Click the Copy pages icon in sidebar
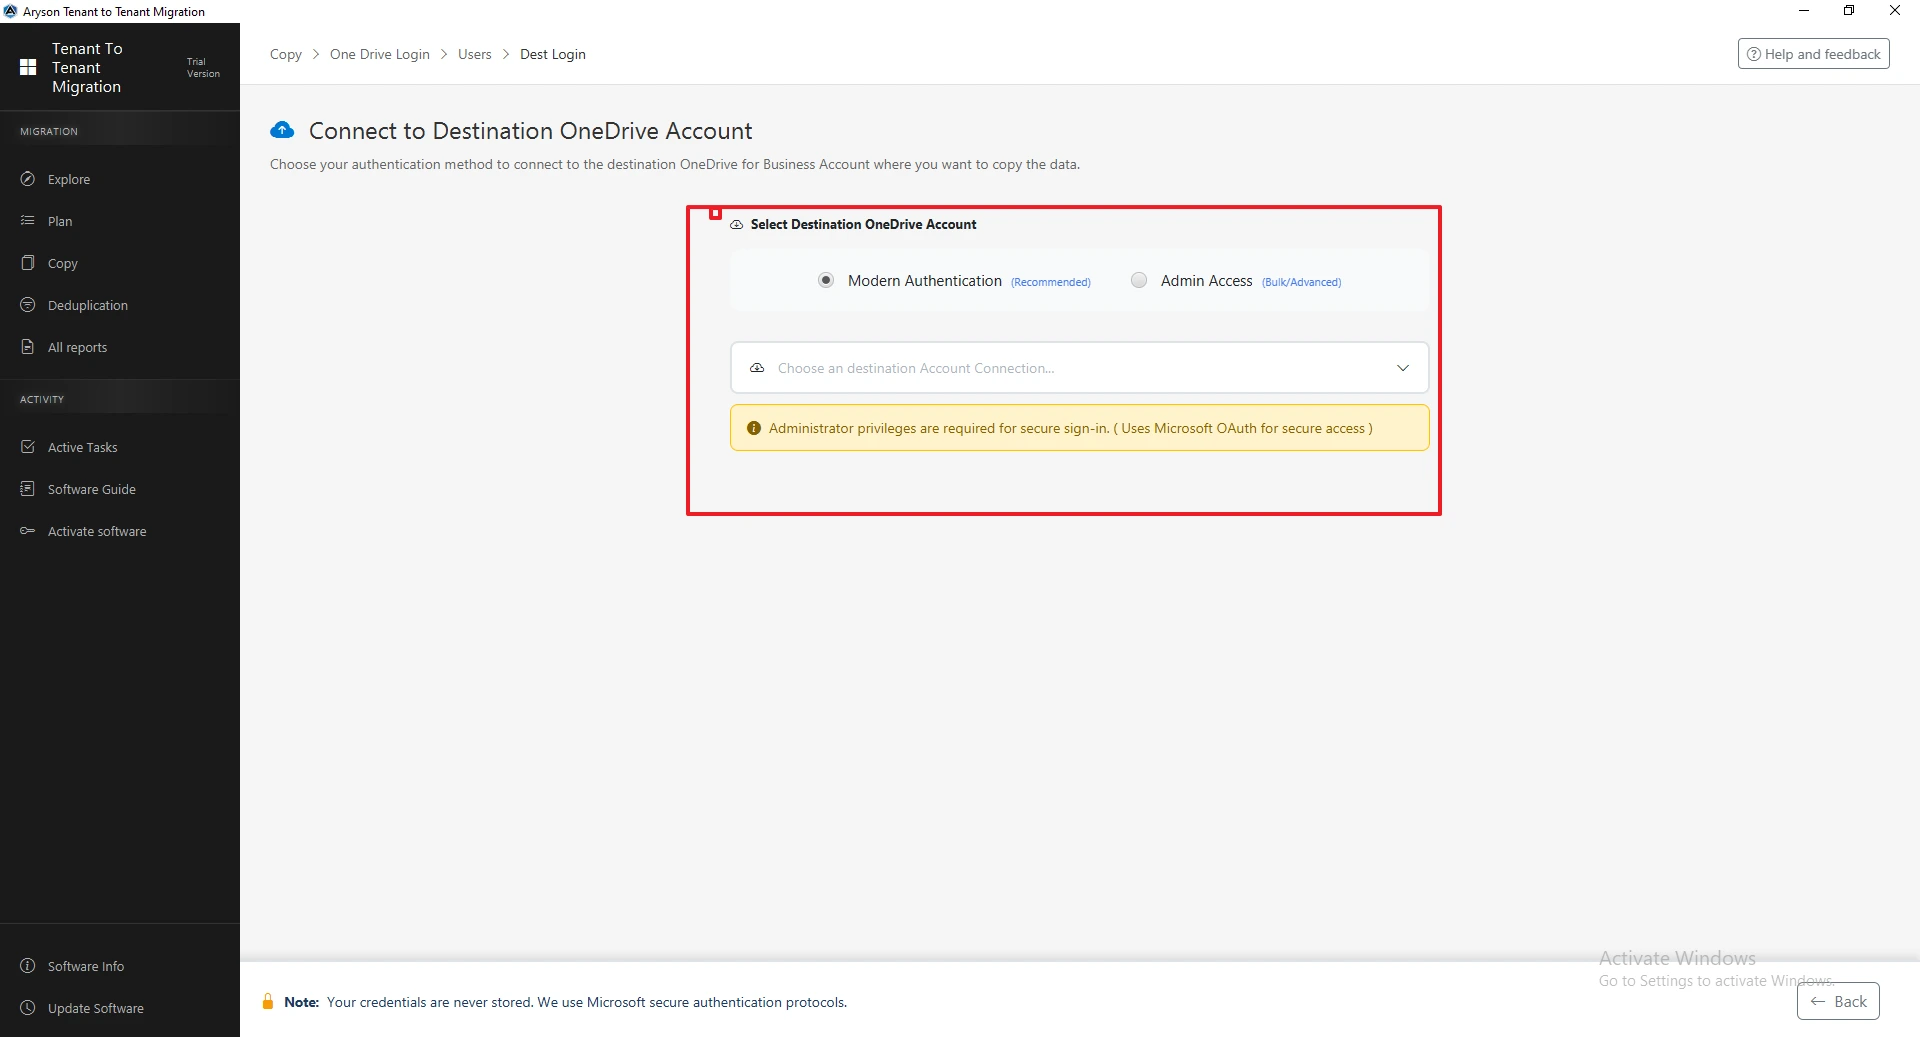 [28, 263]
